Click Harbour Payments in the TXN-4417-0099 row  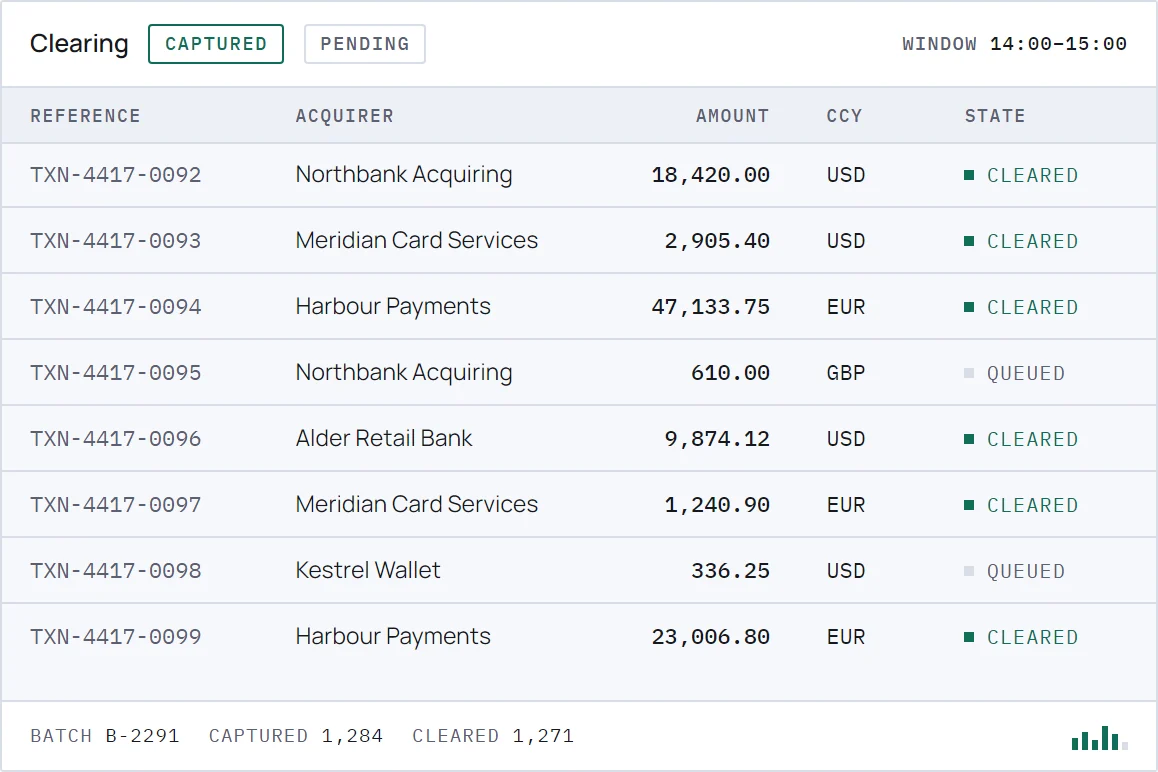393,637
